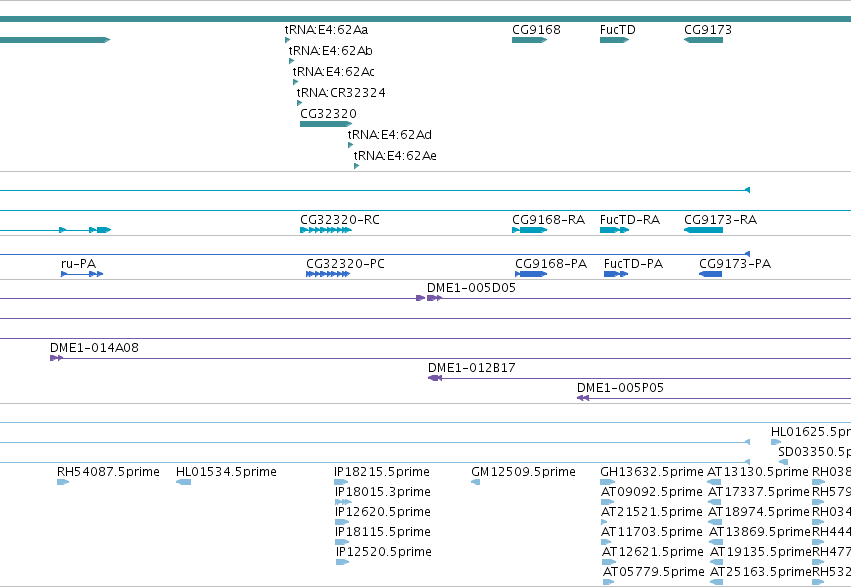Select the CG9173-RA transcript
Image resolution: width=851 pixels, height=587 pixels.
(703, 230)
